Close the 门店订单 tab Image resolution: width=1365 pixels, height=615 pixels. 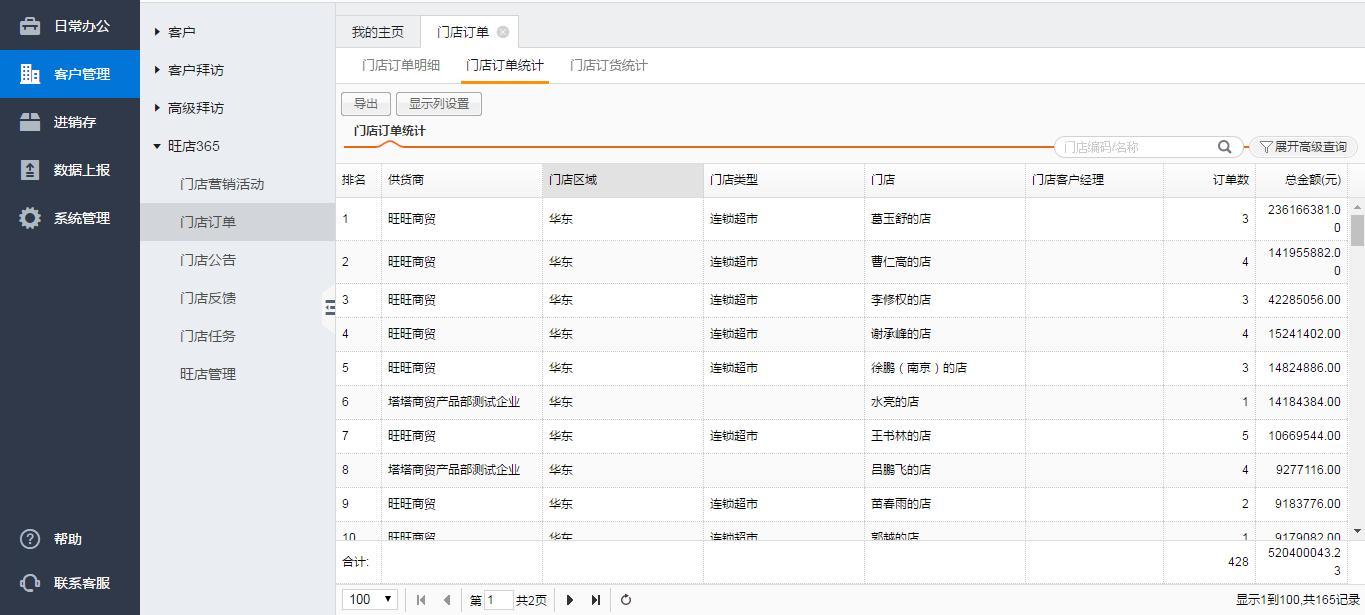[503, 32]
